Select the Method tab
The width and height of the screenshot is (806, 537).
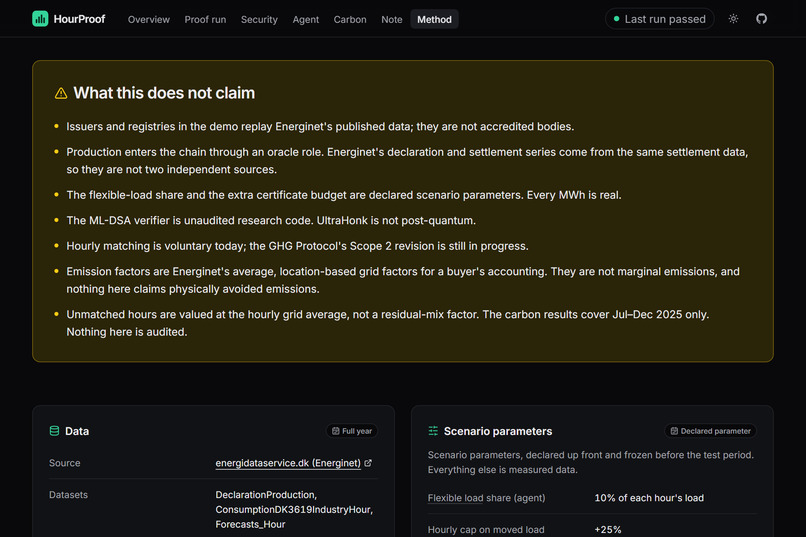tap(434, 20)
